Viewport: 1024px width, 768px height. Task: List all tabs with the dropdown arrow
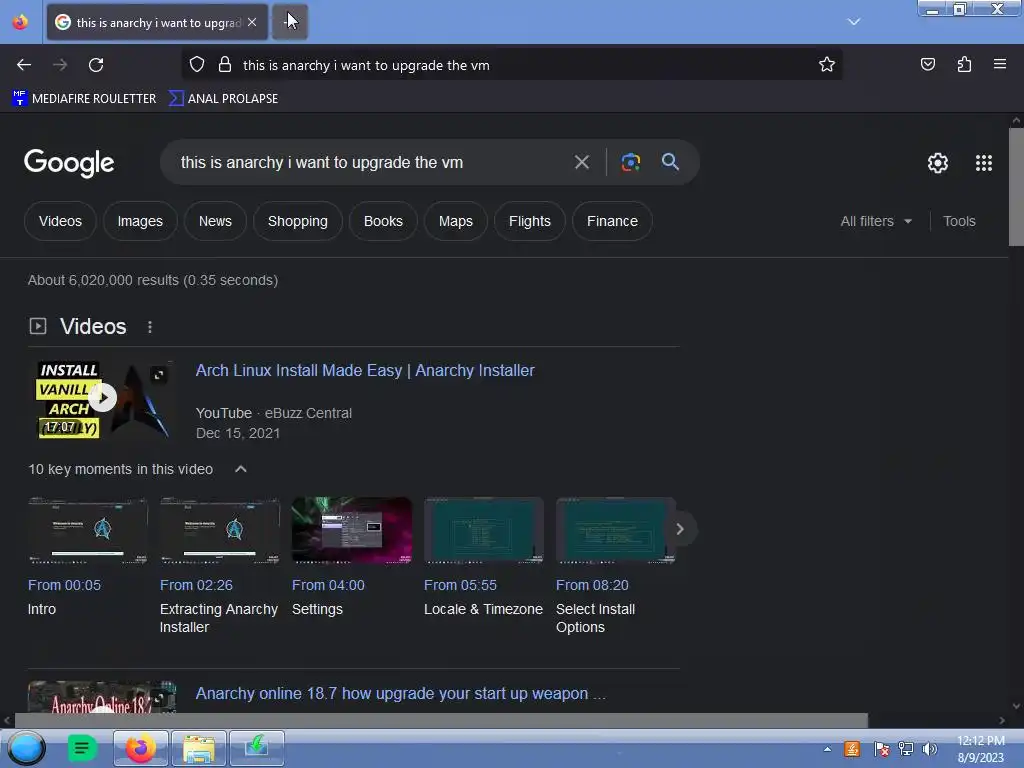pyautogui.click(x=854, y=22)
